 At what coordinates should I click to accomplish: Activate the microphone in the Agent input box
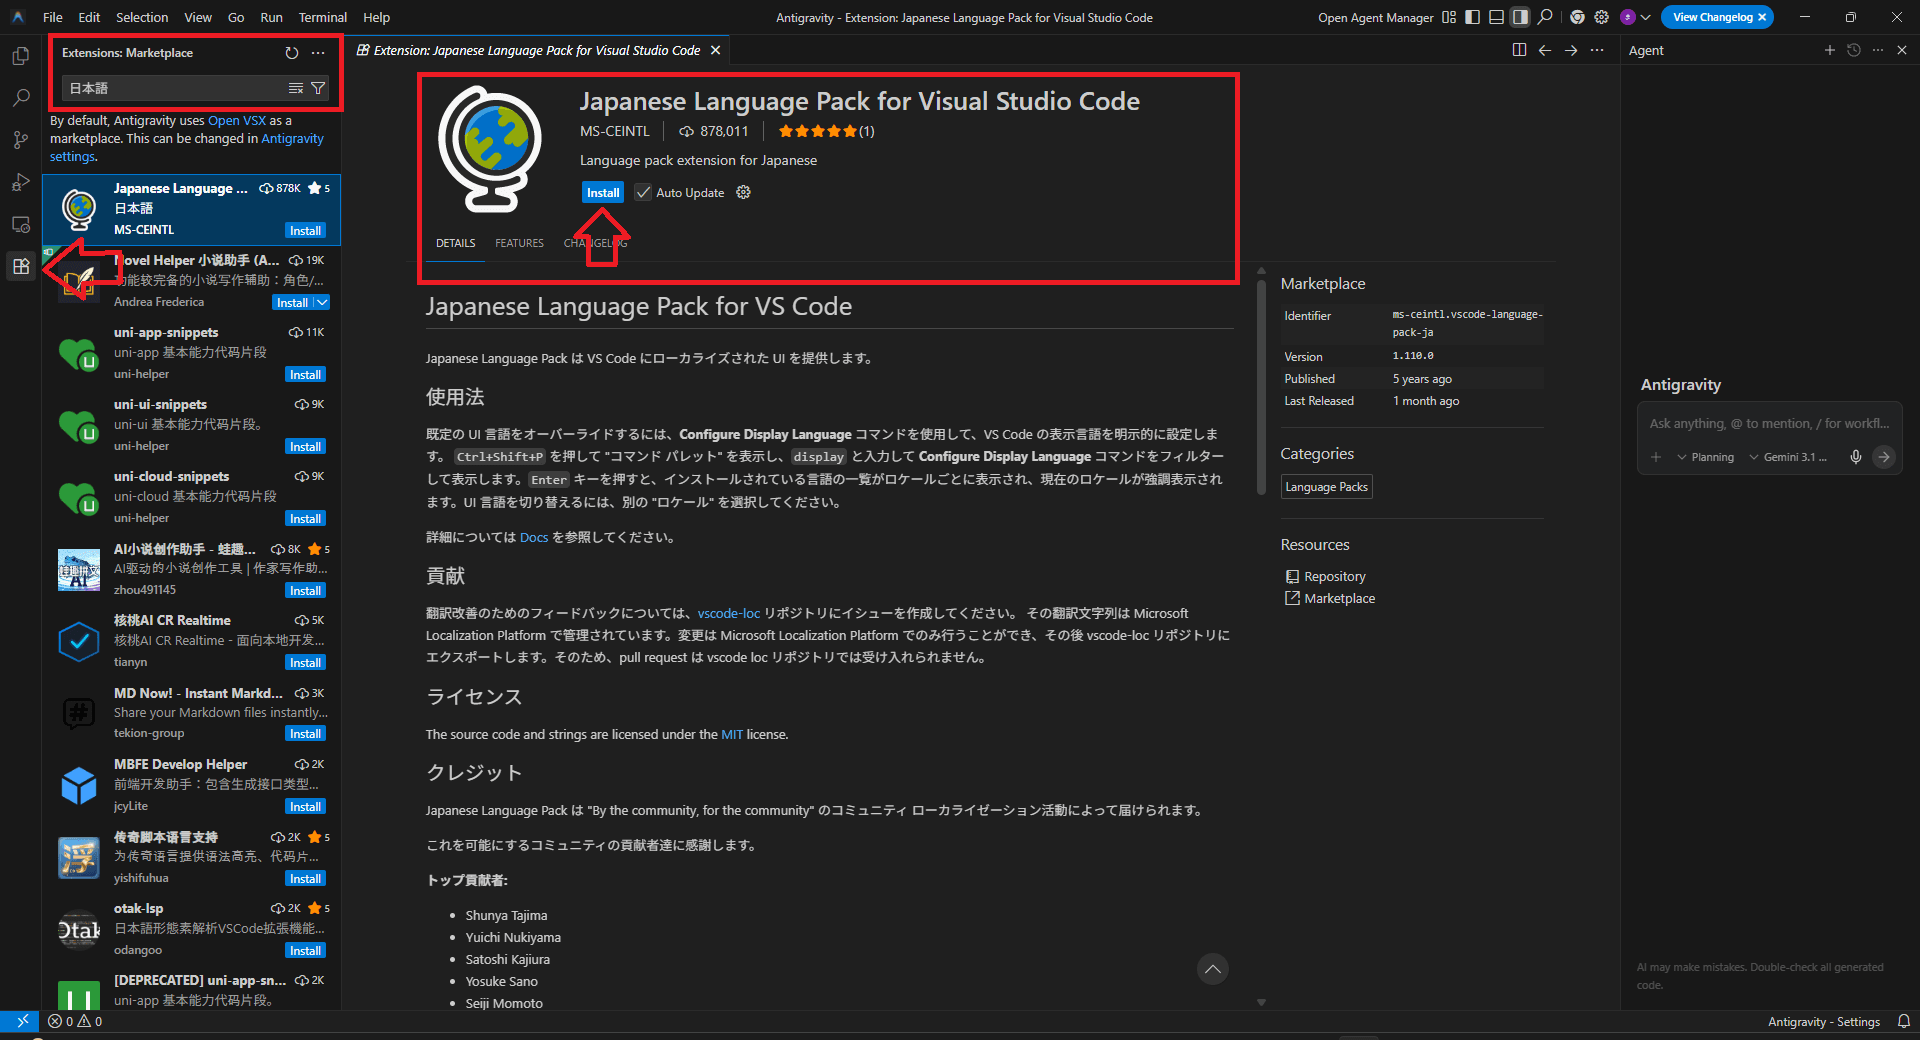point(1856,457)
